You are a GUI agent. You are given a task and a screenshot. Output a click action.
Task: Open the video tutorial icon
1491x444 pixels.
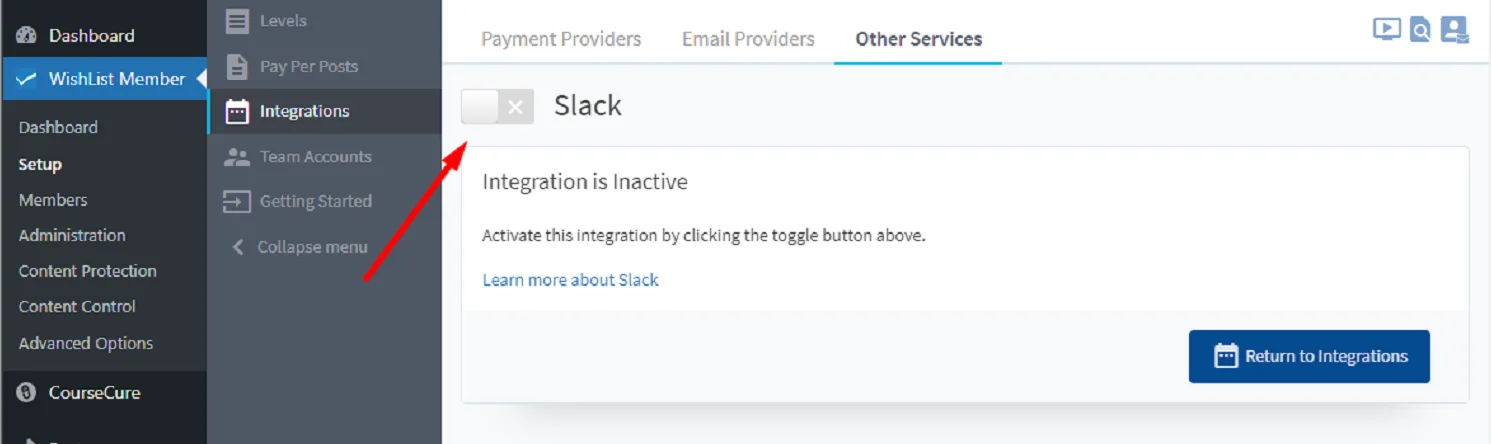pos(1386,29)
